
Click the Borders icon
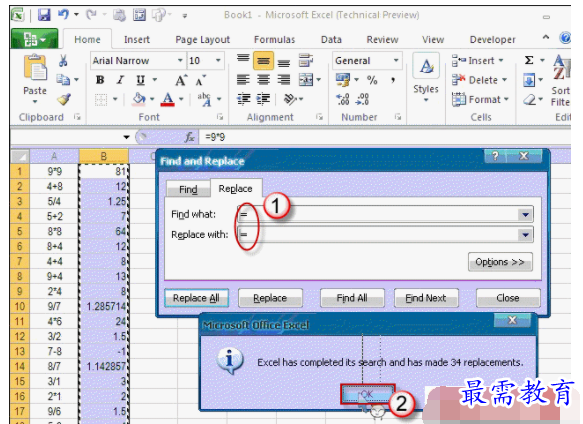pyautogui.click(x=101, y=100)
